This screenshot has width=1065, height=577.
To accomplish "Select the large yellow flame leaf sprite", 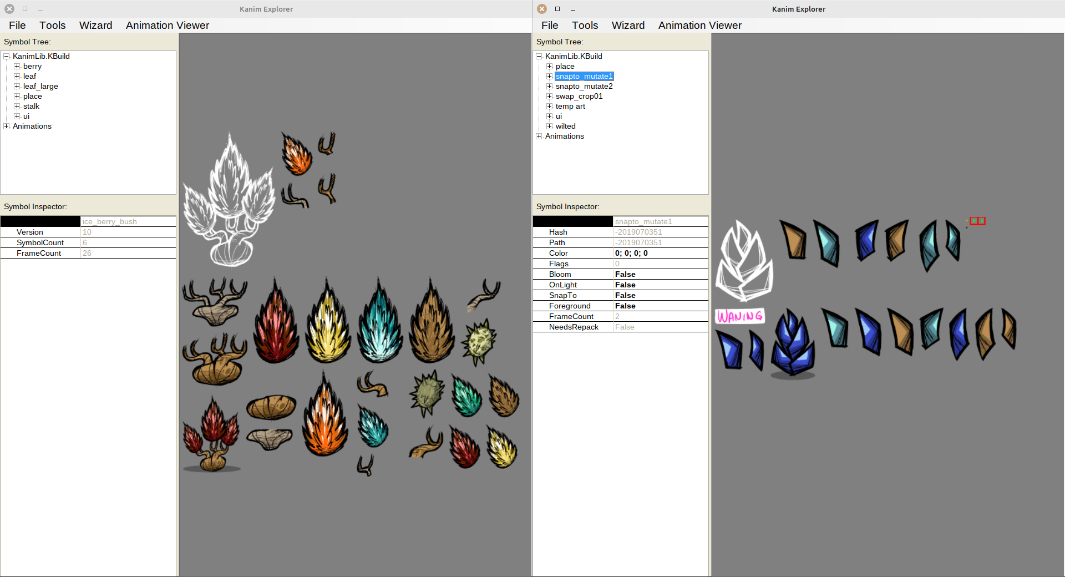I will coord(328,321).
